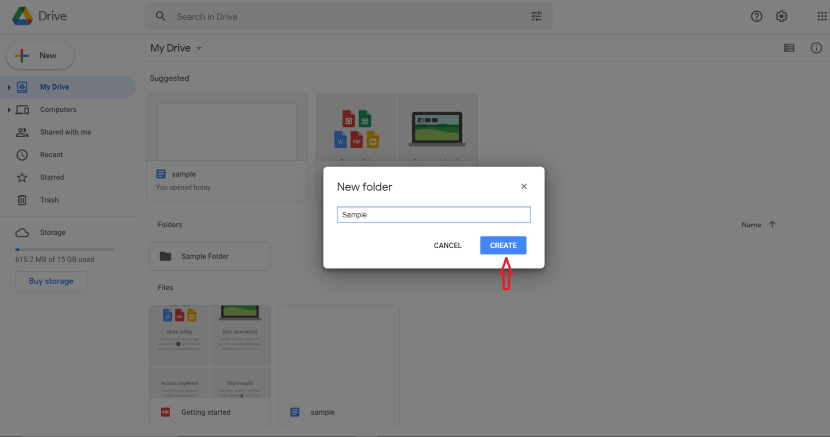Open the Google apps grid icon
830x437 pixels.
click(822, 16)
